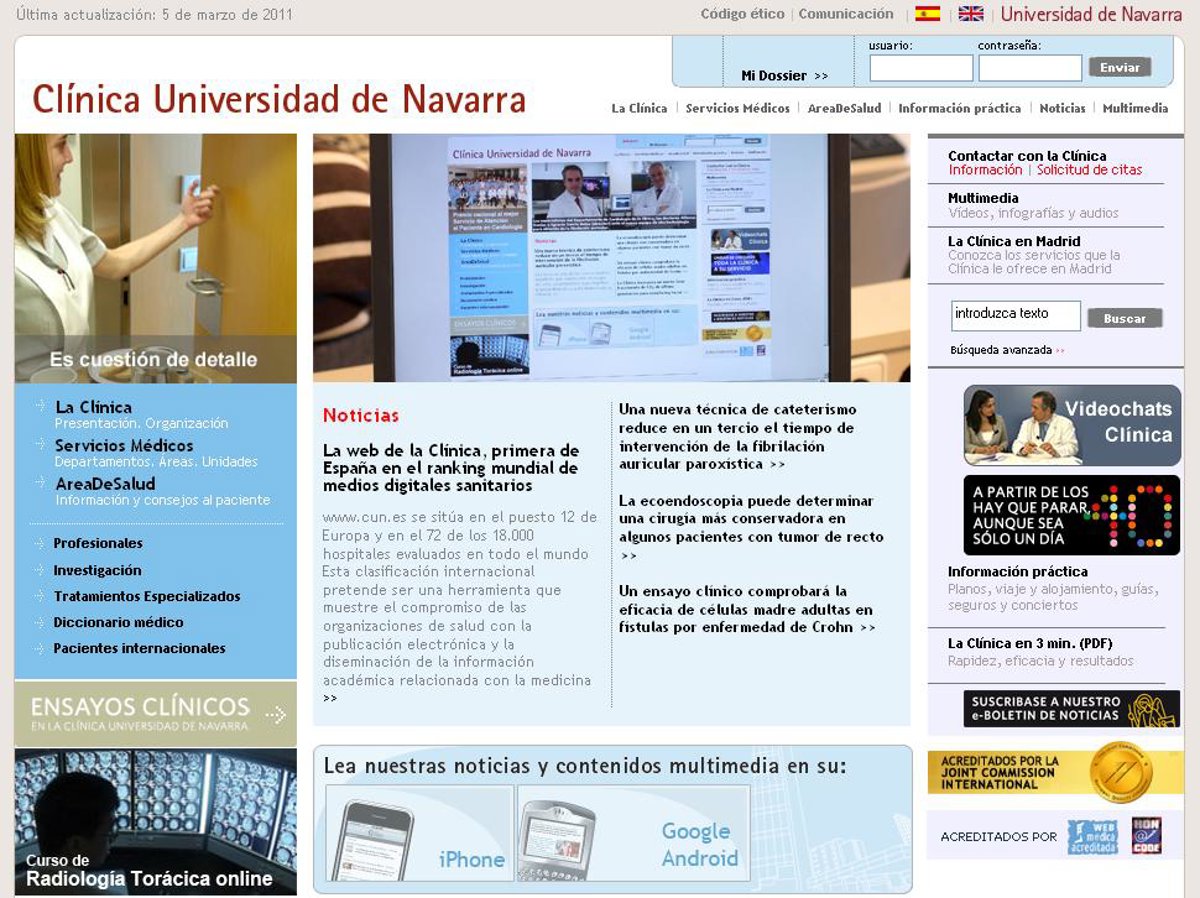The image size is (1200, 898).
Task: Open the Ensayos Clínicos arrow banner
Action: (x=155, y=714)
